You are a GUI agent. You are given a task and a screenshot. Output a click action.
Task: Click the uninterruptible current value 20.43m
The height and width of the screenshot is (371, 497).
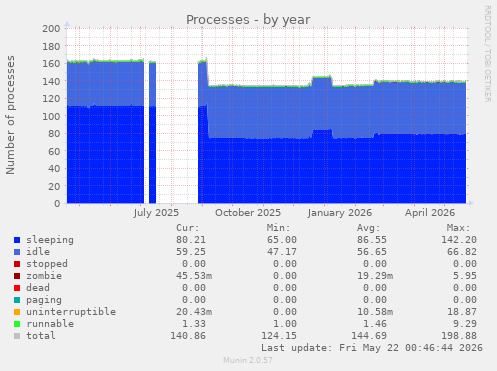pos(194,312)
